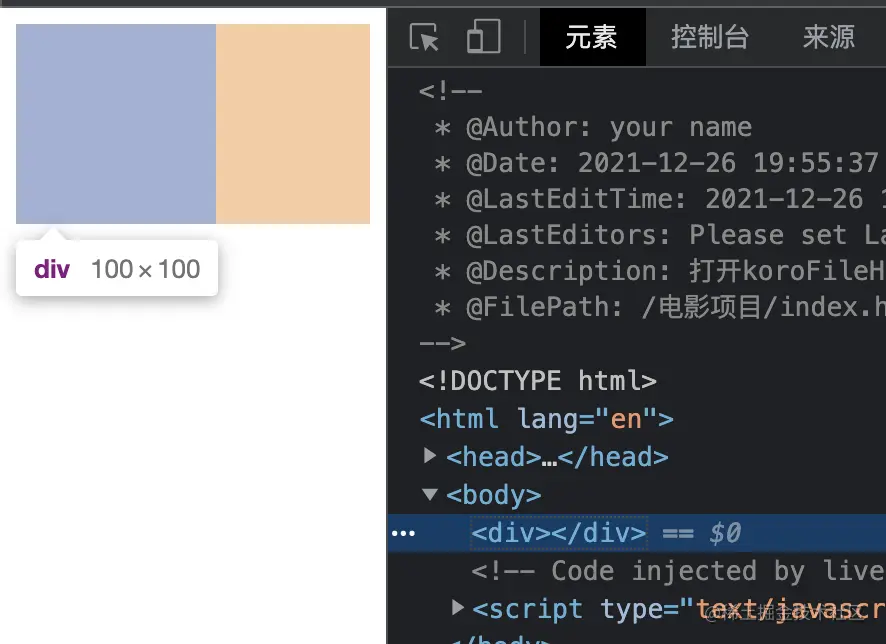Viewport: 886px width, 644px height.
Task: Select the <head>…</head> row text
Action: 557,456
